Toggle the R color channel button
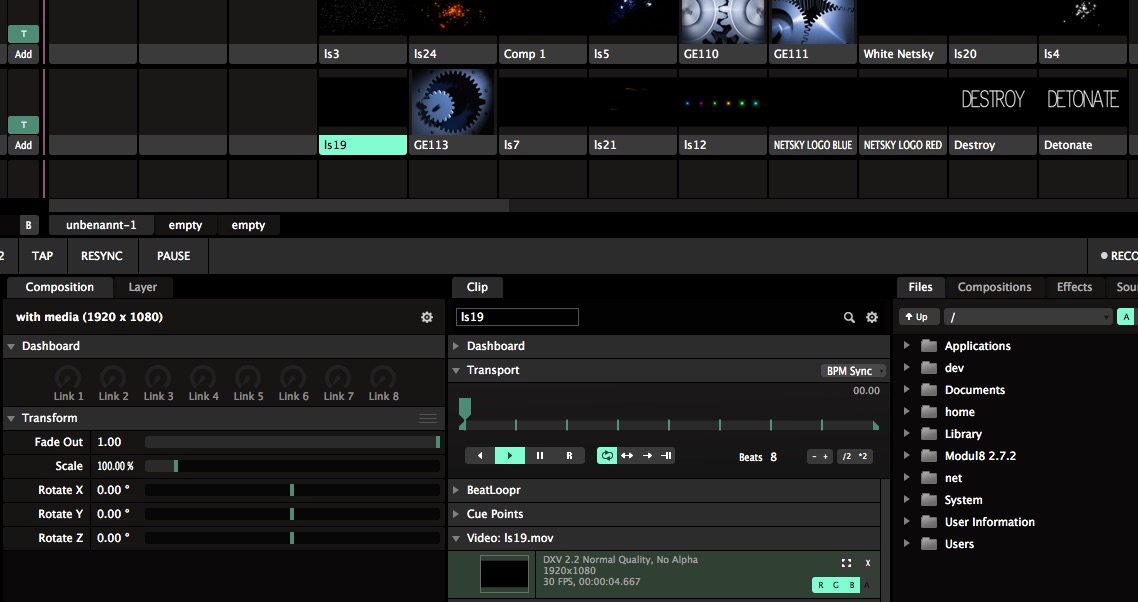 821,585
